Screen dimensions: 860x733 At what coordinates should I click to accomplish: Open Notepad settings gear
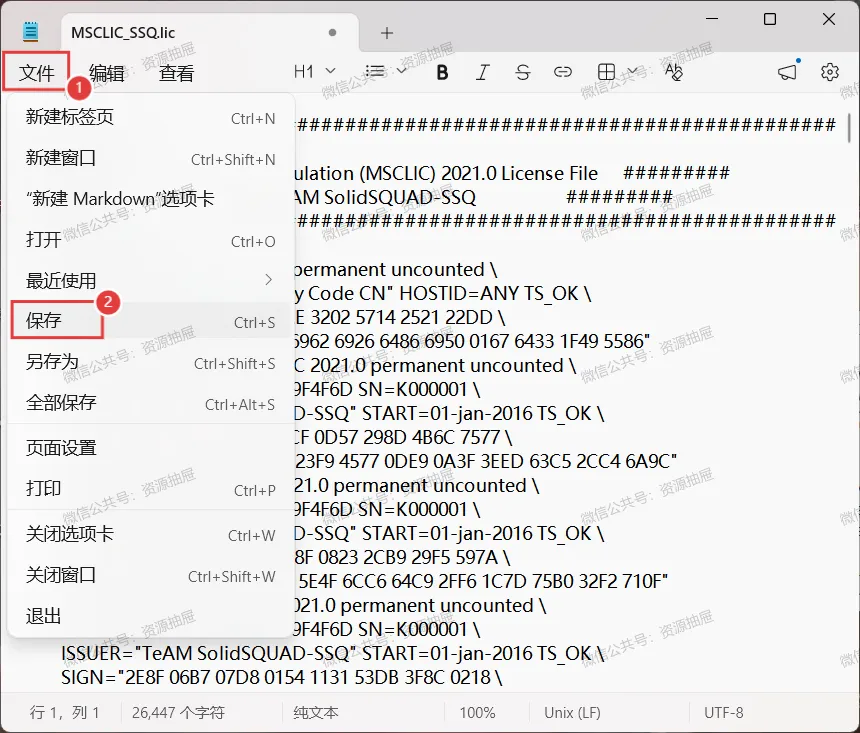(x=830, y=72)
